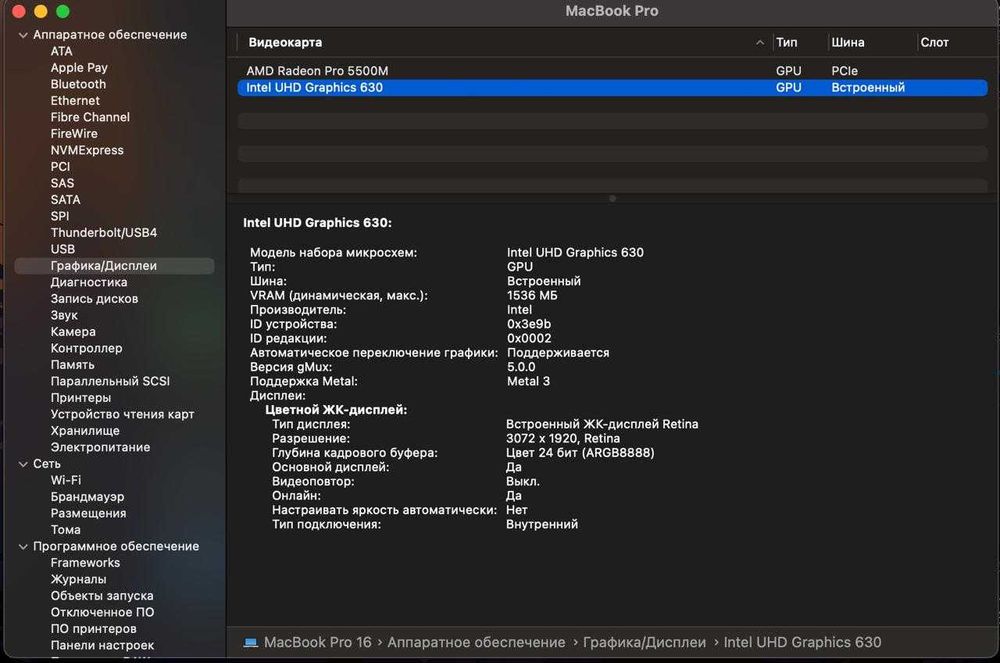Open Журналы in the sidebar
Image resolution: width=1000 pixels, height=663 pixels.
tap(78, 579)
